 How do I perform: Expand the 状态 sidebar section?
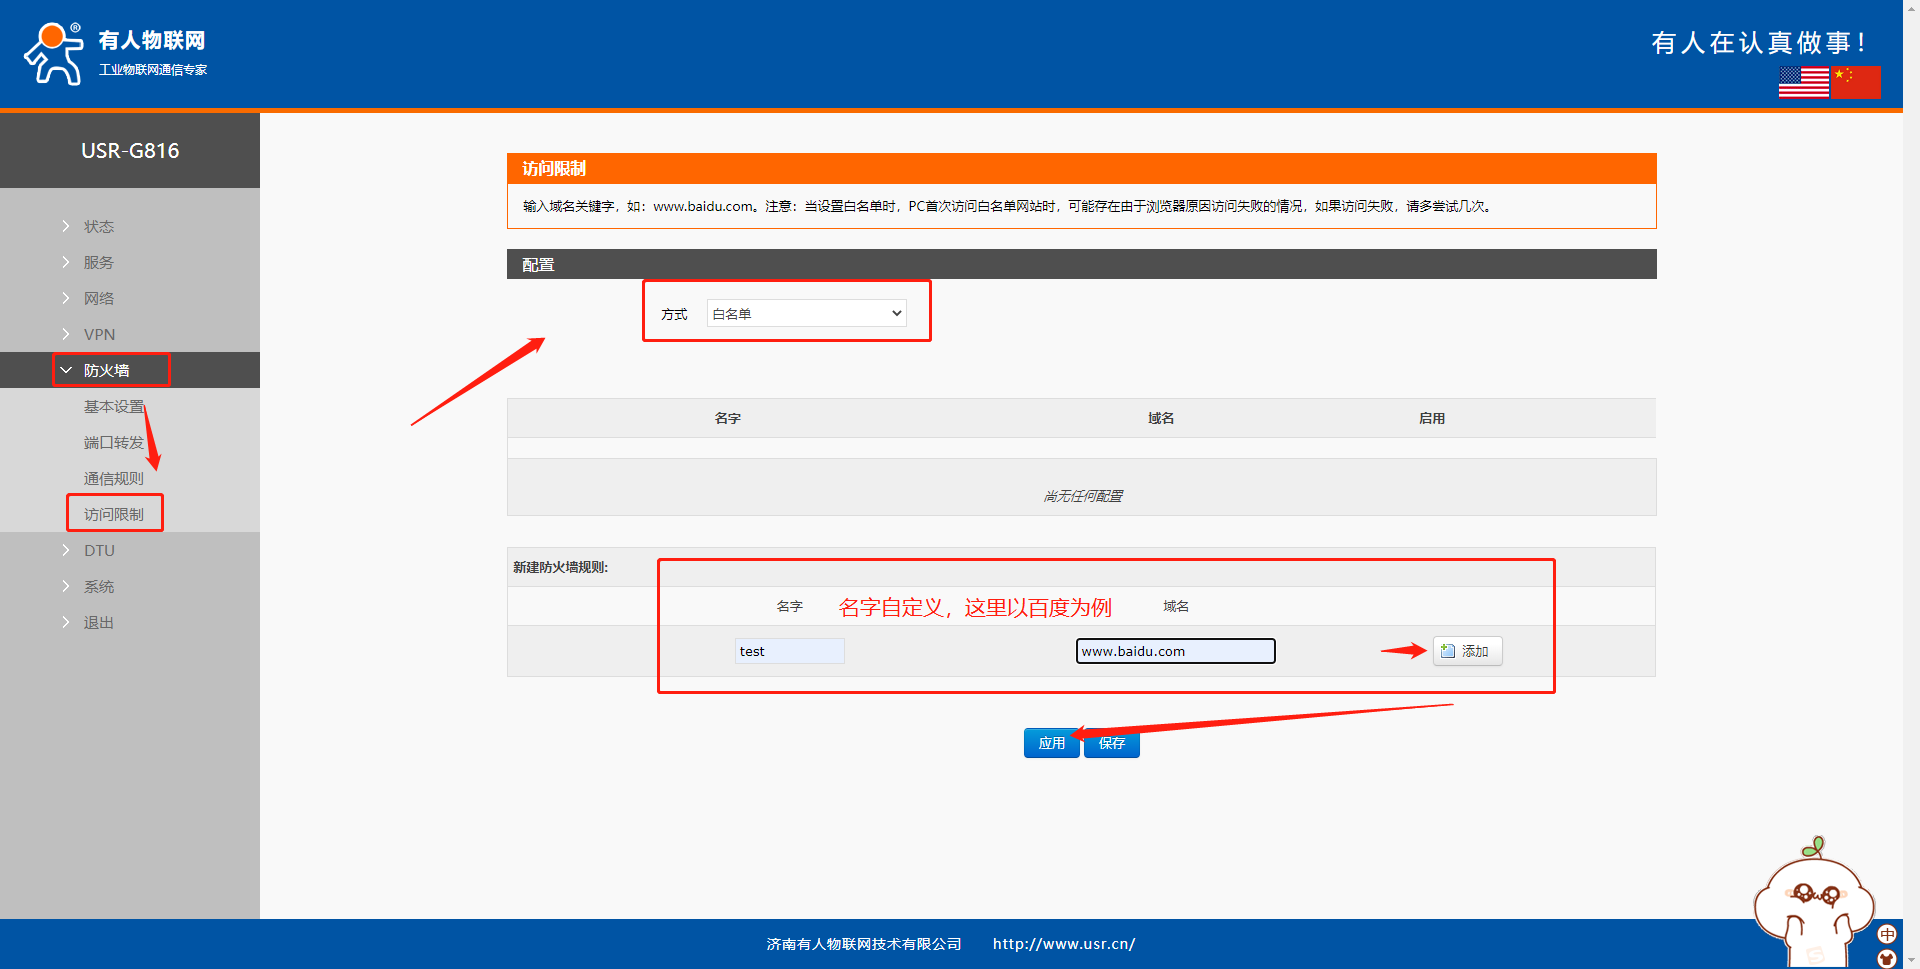pos(98,226)
